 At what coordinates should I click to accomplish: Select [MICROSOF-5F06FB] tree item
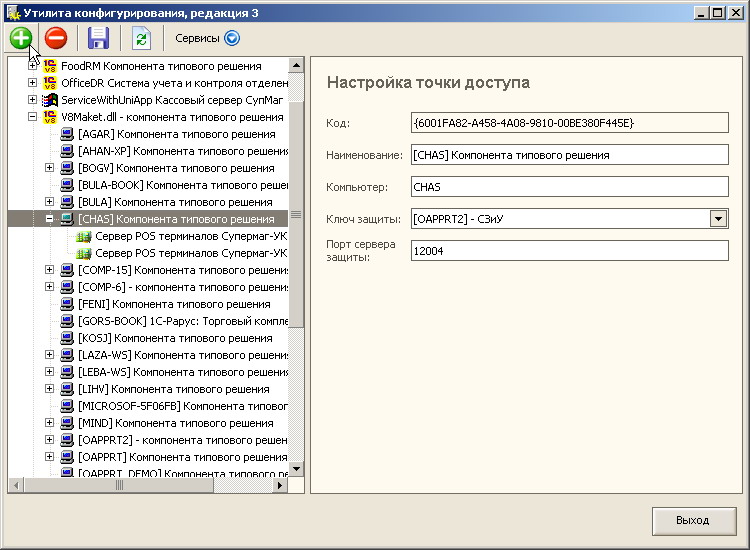point(182,406)
